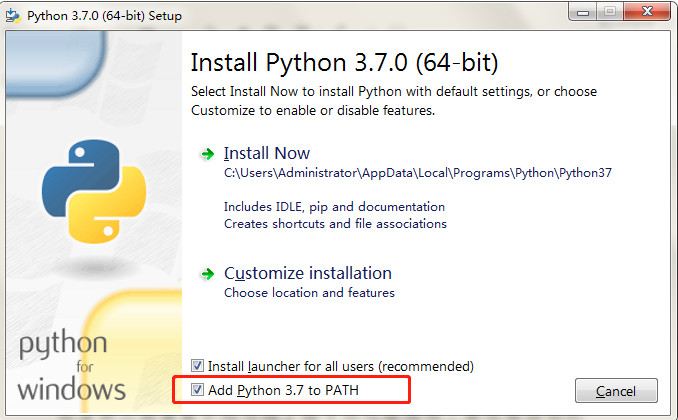The image size is (678, 420).
Task: Open Customize installation options
Action: [x=308, y=273]
